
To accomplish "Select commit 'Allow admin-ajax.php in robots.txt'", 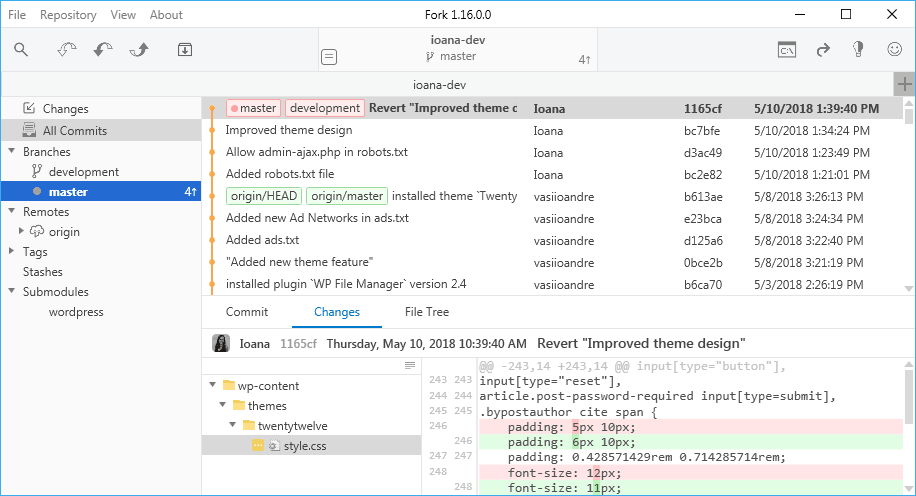I will tap(553, 152).
